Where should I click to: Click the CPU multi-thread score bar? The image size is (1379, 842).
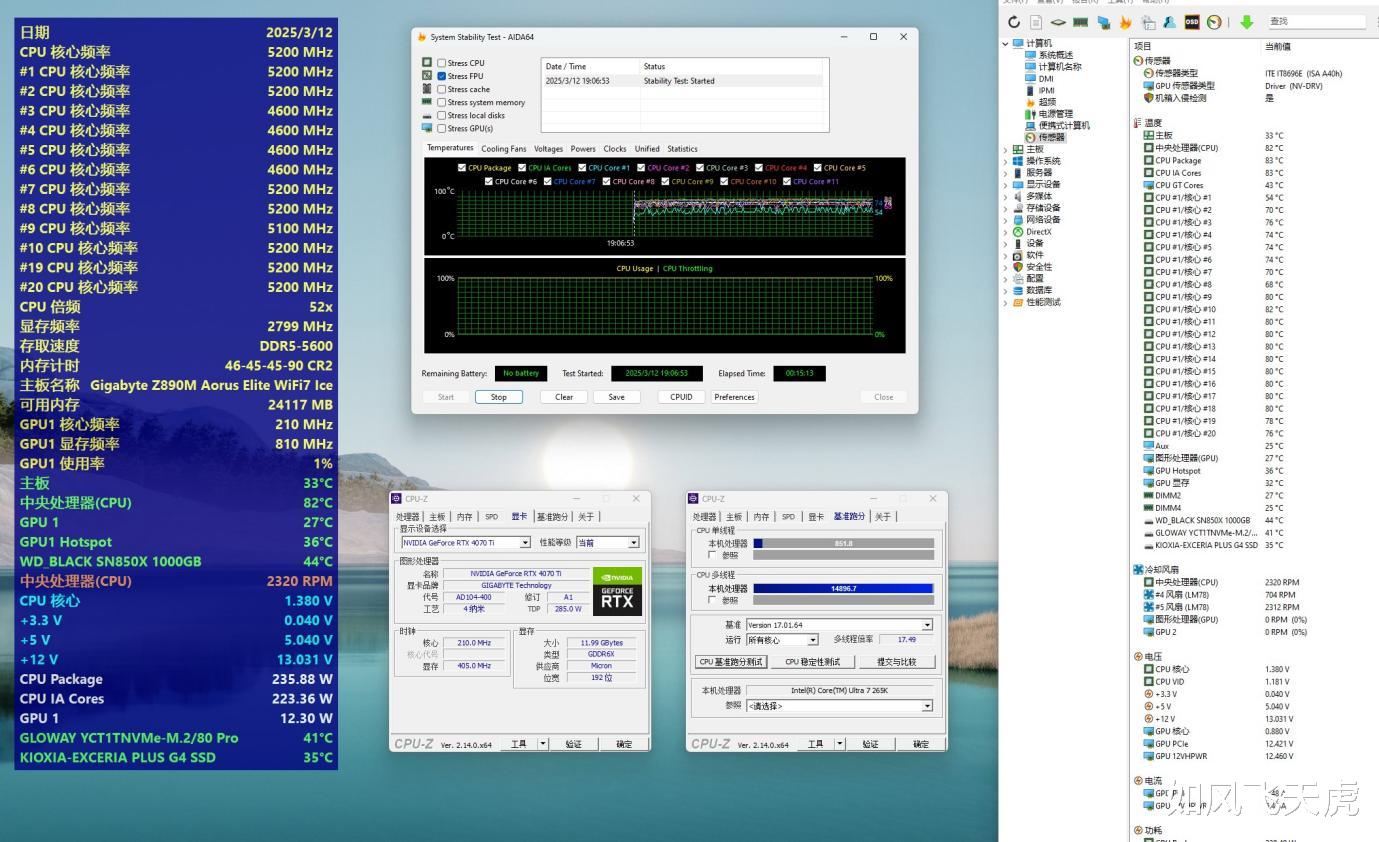843,589
